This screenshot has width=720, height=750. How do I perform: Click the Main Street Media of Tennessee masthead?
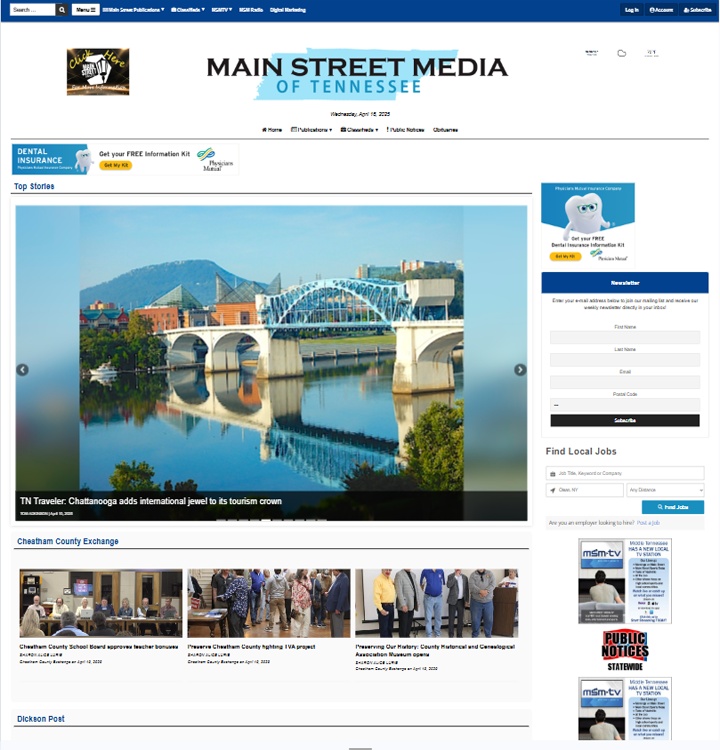pyautogui.click(x=357, y=74)
